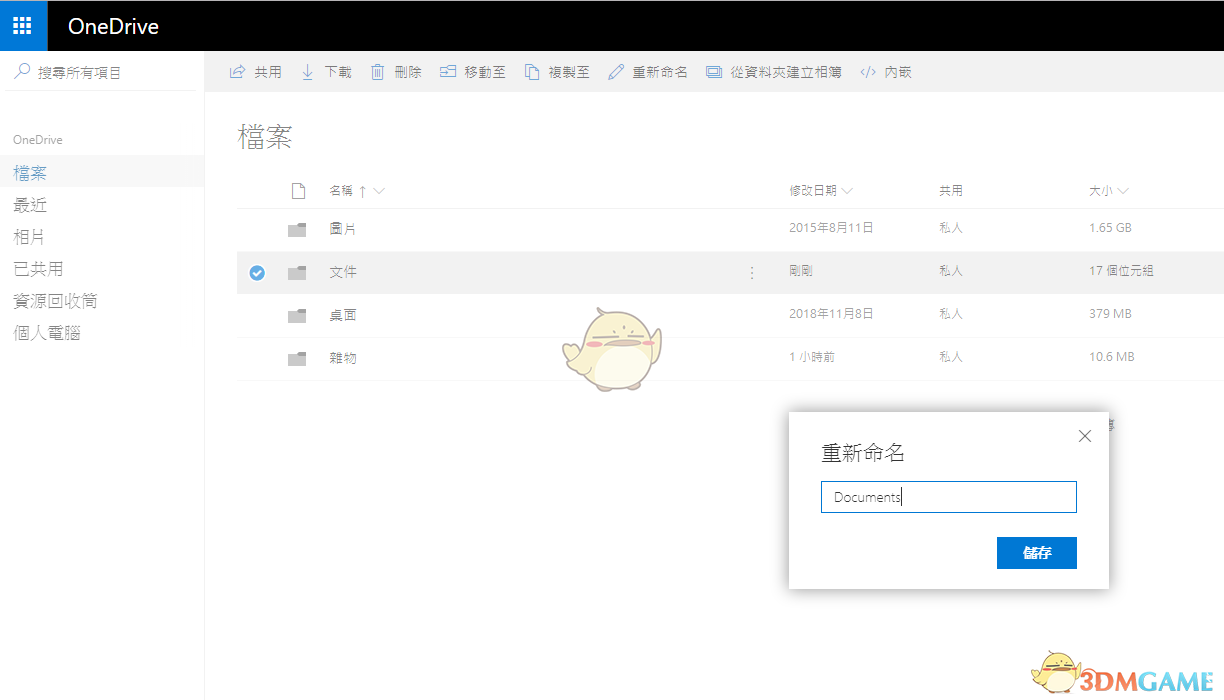Create album via 從資料夾建立相簿 icon
The image size is (1224, 700).
[x=714, y=72]
